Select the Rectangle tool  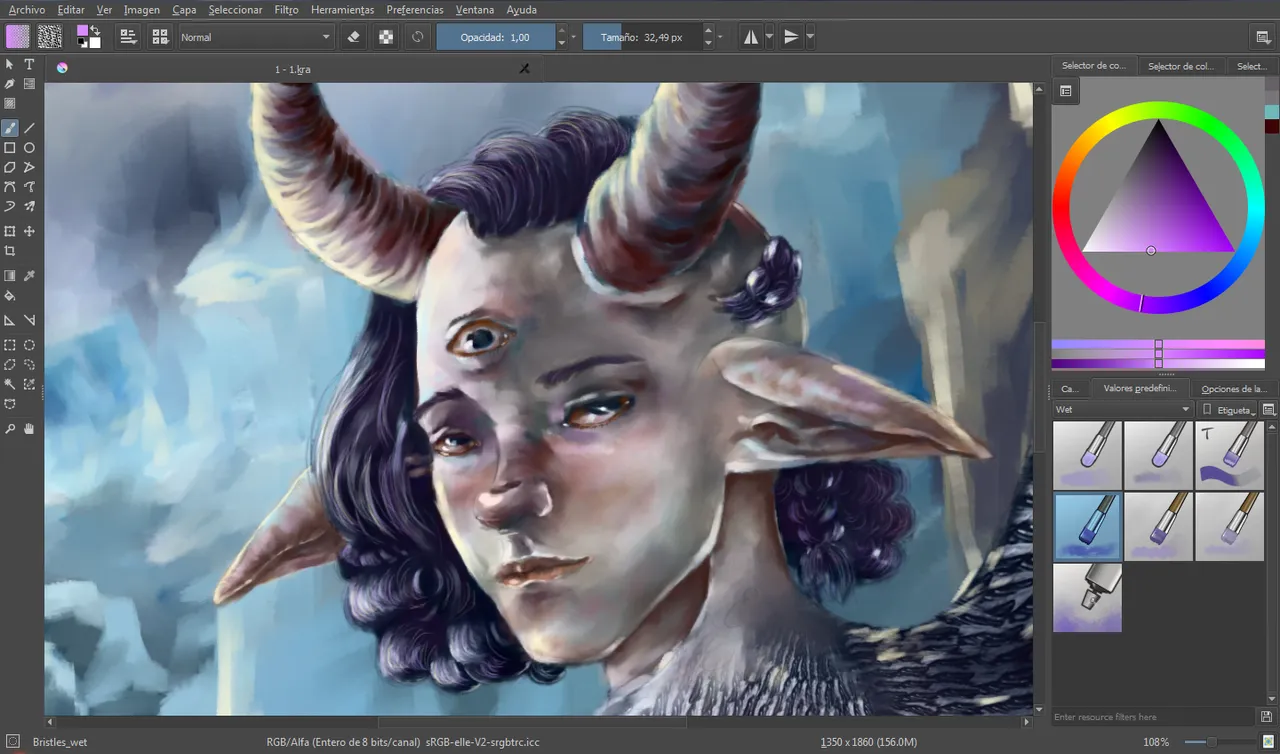[x=10, y=148]
